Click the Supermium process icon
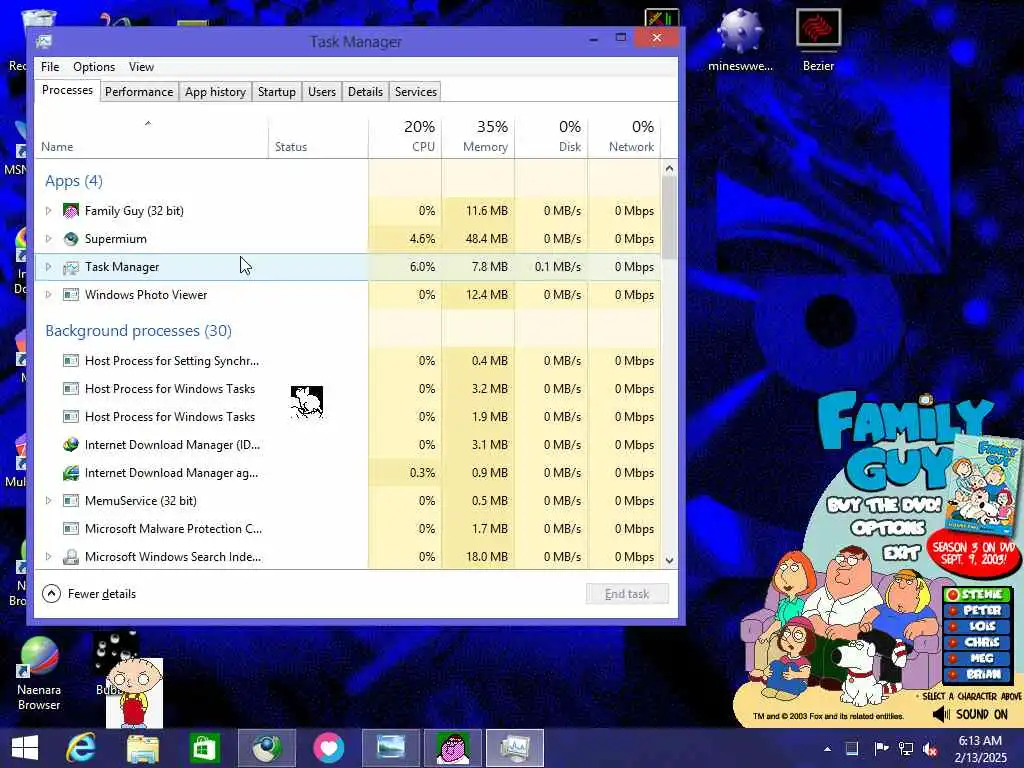The height and width of the screenshot is (768, 1024). 71,238
